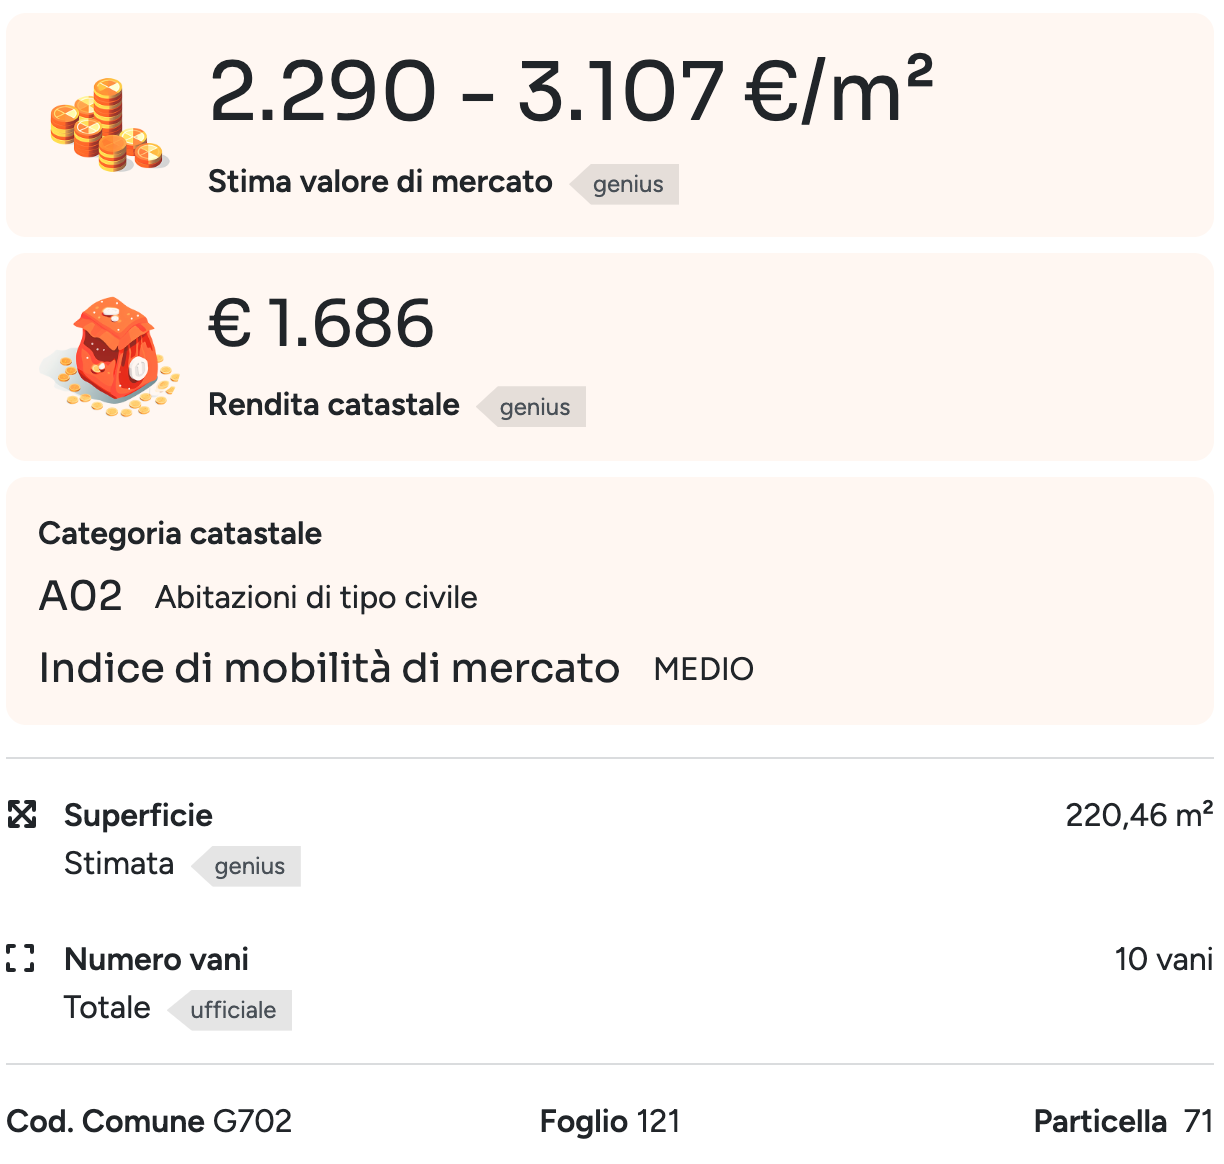
Task: Click the ufficiale badge next to Totale
Action: [x=232, y=1010]
